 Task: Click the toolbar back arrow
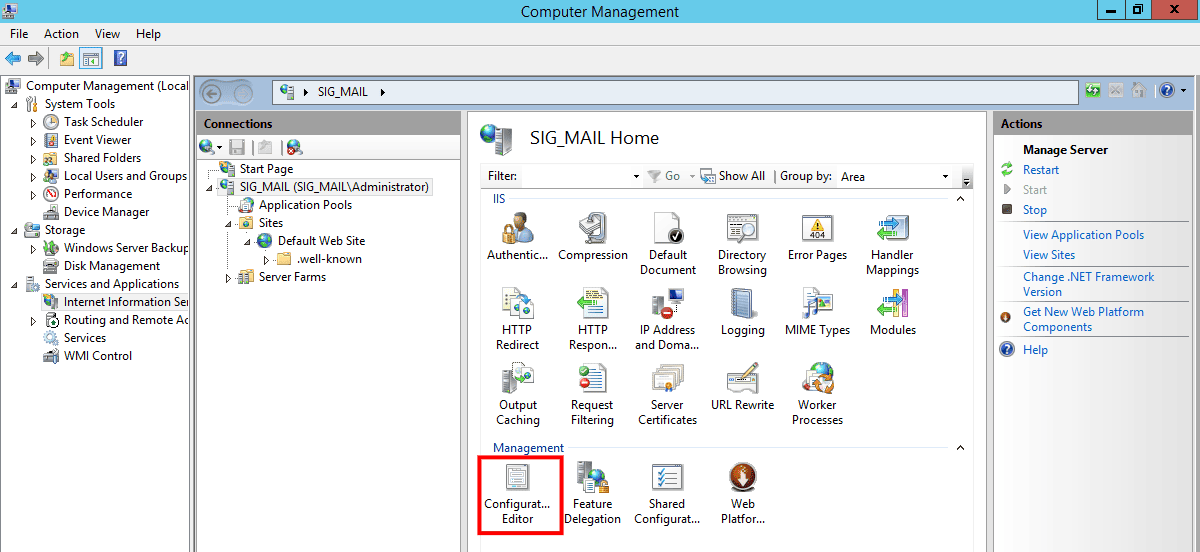point(13,58)
